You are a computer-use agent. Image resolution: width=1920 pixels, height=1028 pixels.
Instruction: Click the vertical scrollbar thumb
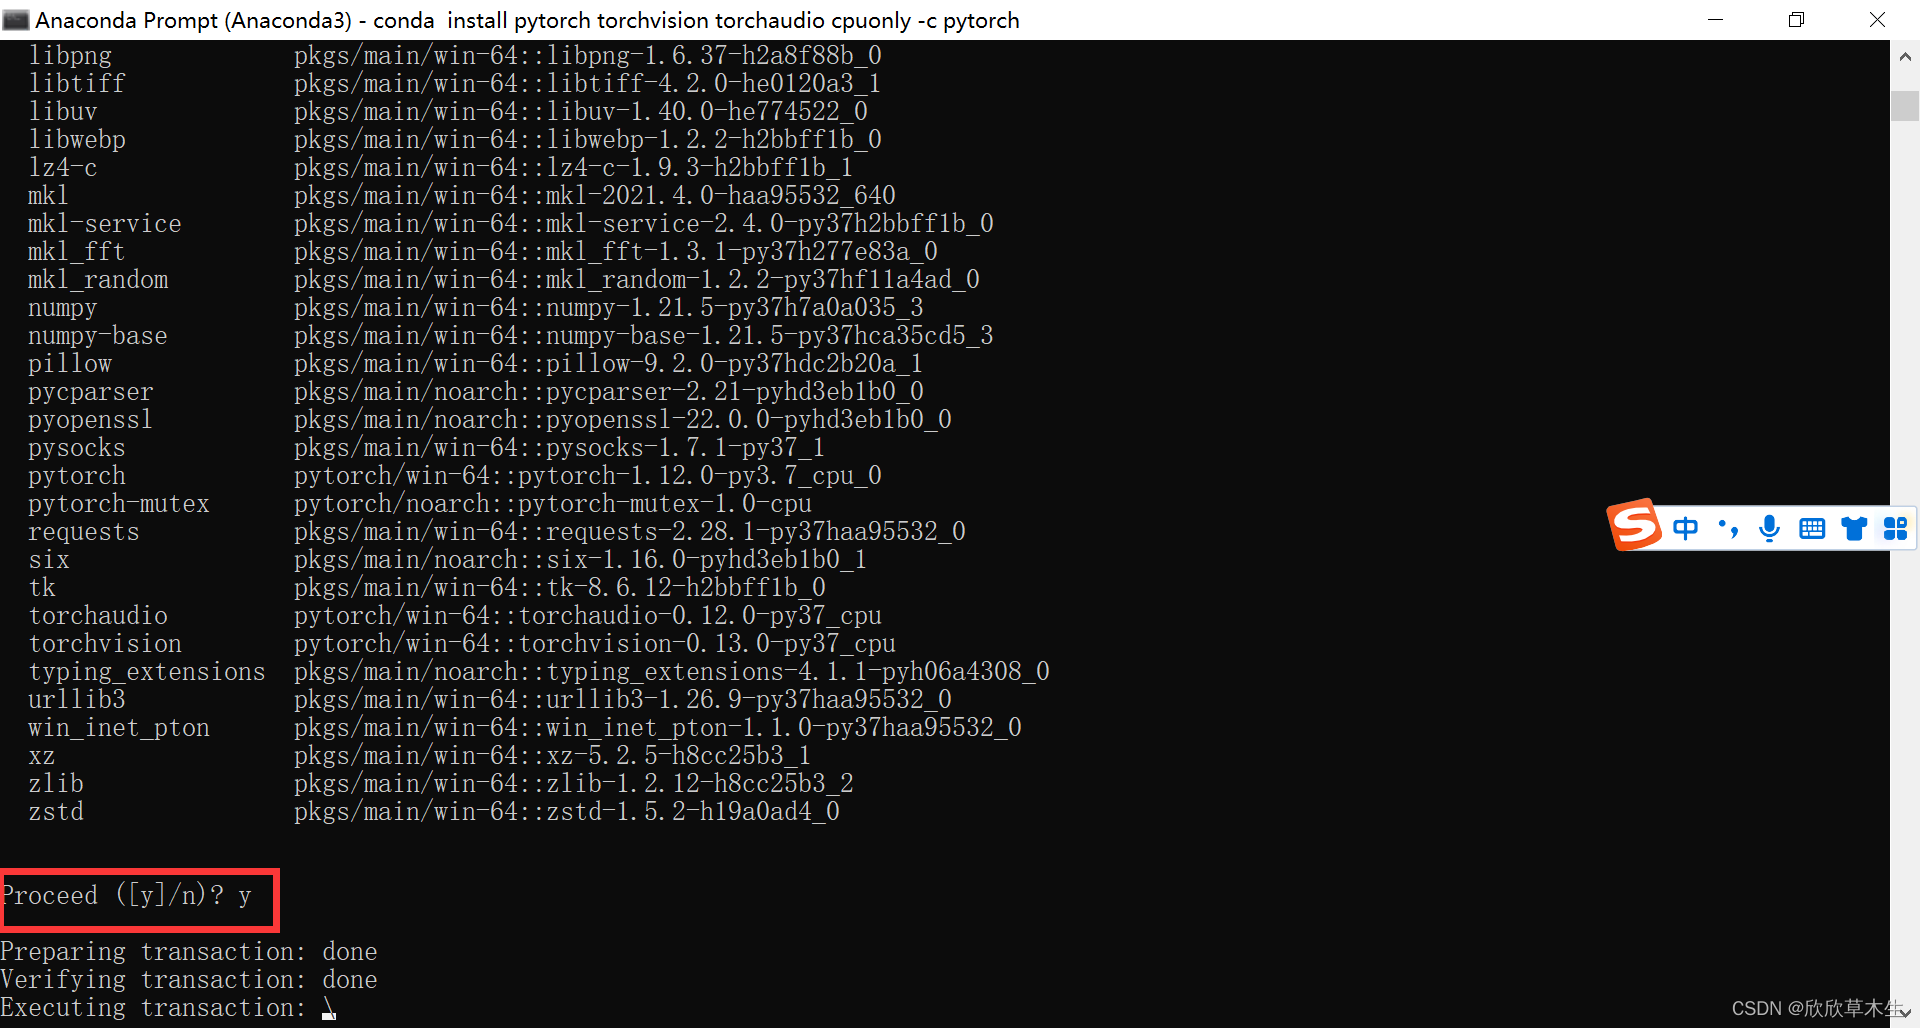[x=1905, y=106]
